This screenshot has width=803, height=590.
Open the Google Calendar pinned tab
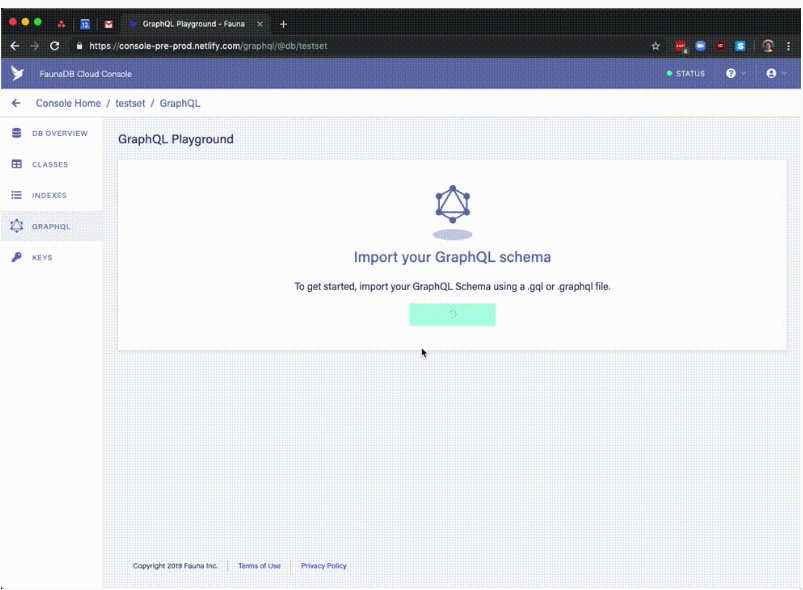click(x=85, y=24)
